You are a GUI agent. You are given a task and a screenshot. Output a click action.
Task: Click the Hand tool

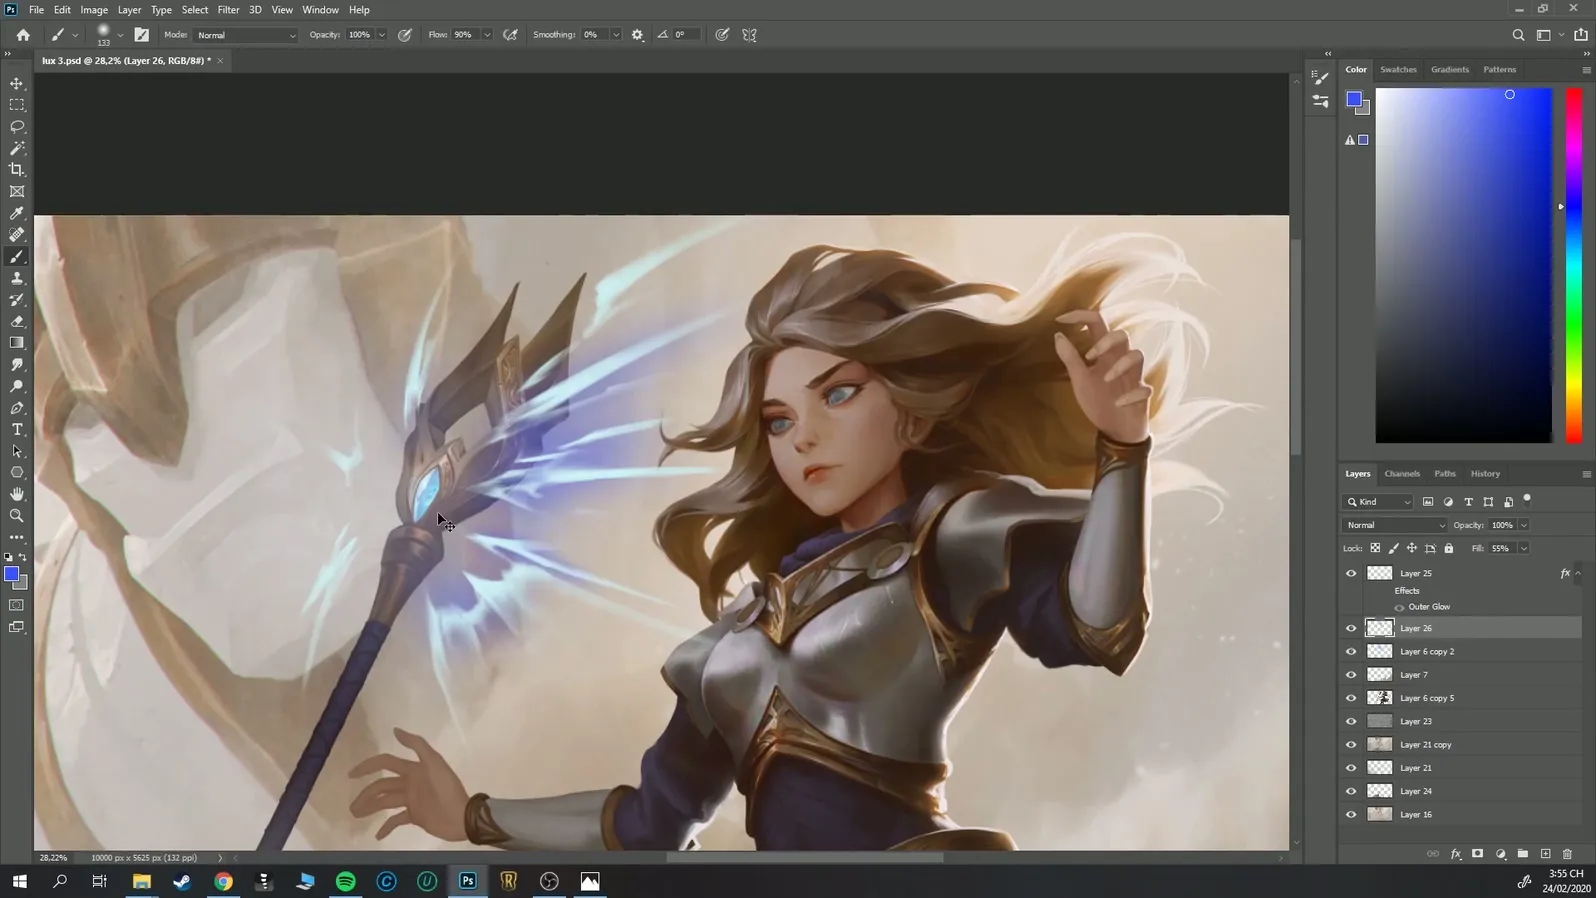pyautogui.click(x=17, y=494)
